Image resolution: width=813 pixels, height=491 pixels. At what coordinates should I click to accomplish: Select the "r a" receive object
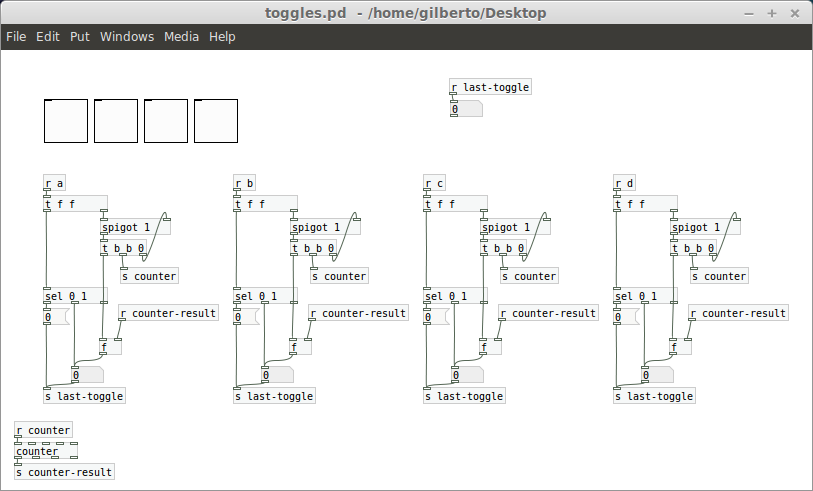[55, 183]
